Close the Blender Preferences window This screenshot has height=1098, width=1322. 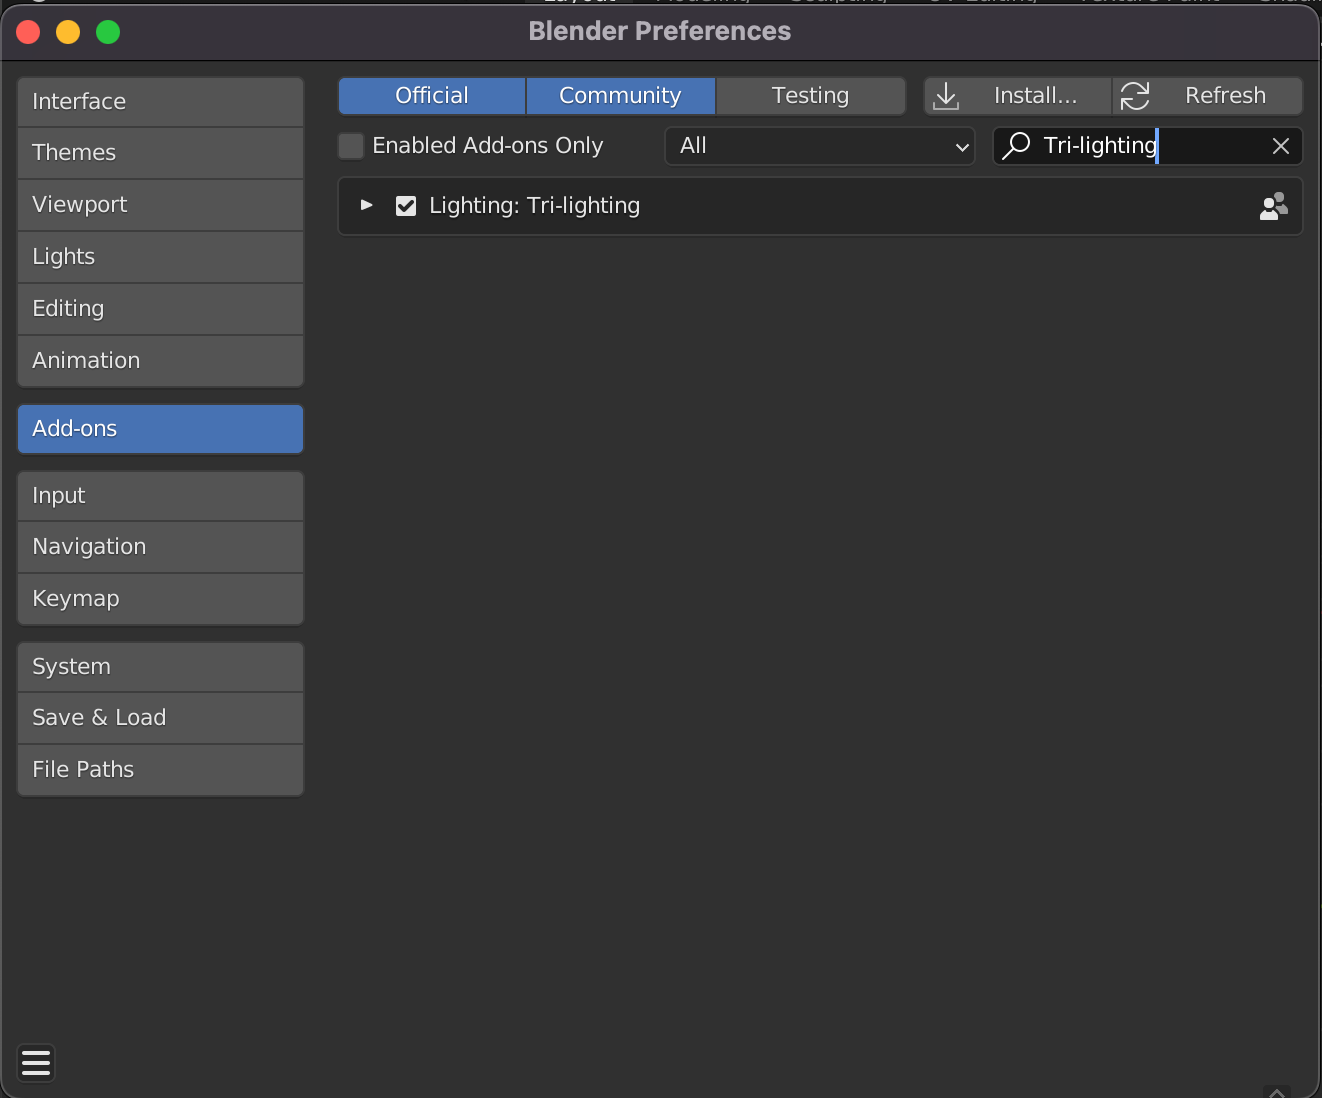coord(28,32)
